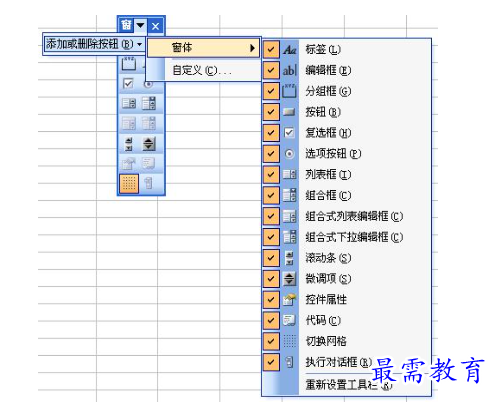Click the Control Properties toolbar icon
The image size is (493, 402).
[129, 164]
